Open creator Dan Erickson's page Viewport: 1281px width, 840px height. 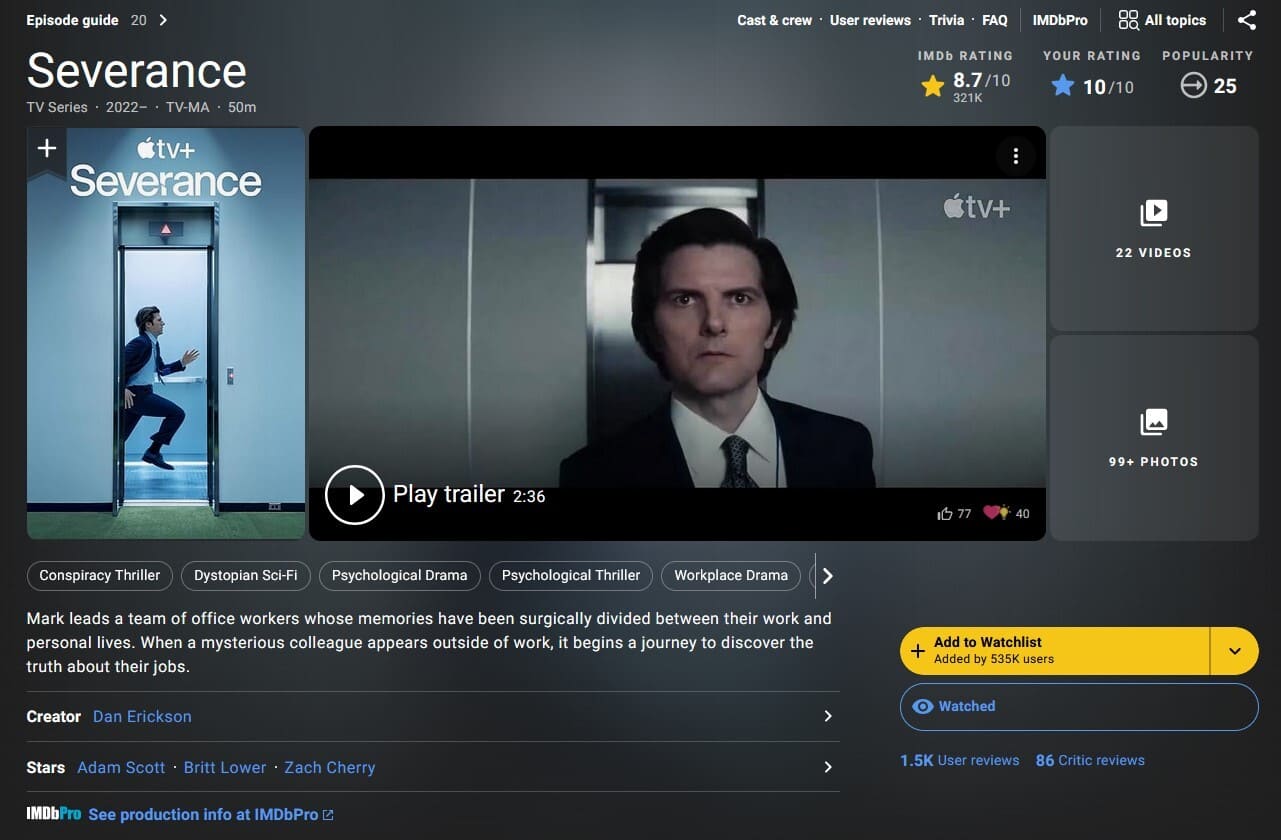tap(142, 716)
